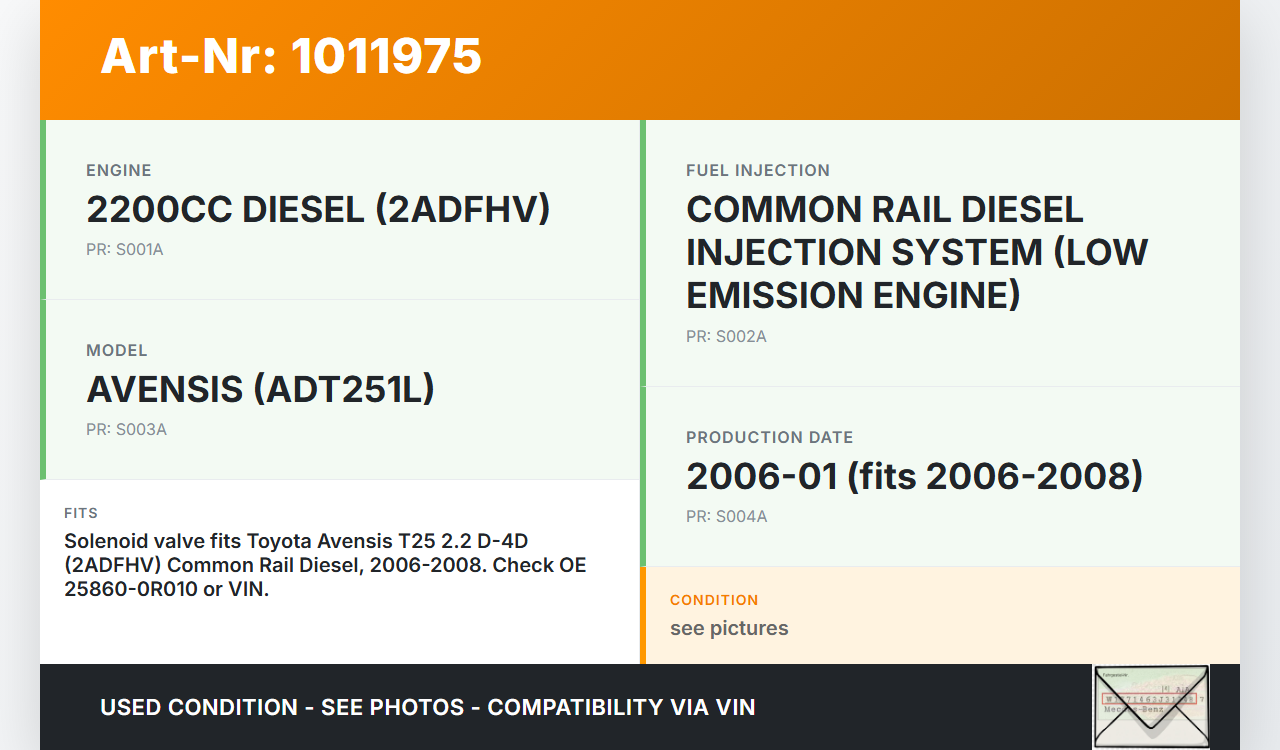
Task: Click the PR: S001A code
Action: tap(125, 250)
